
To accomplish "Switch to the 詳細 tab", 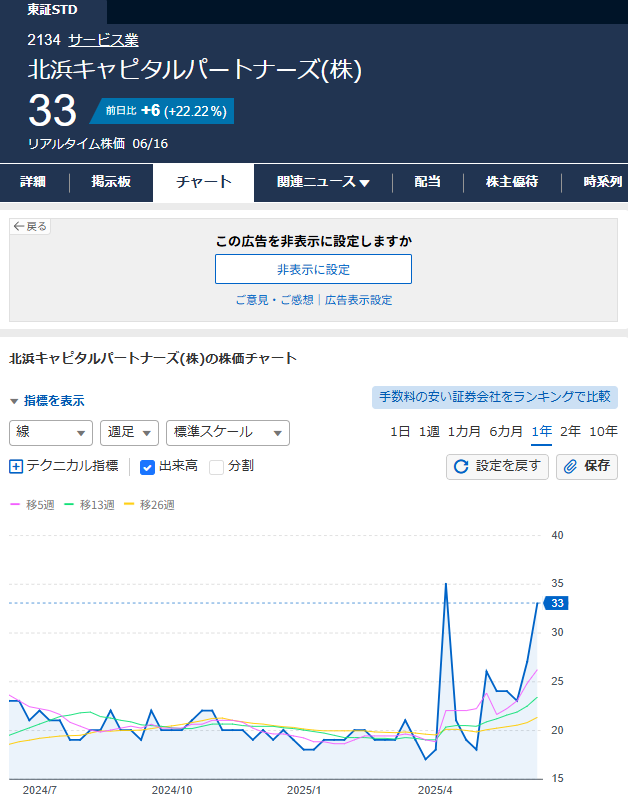I will (33, 182).
